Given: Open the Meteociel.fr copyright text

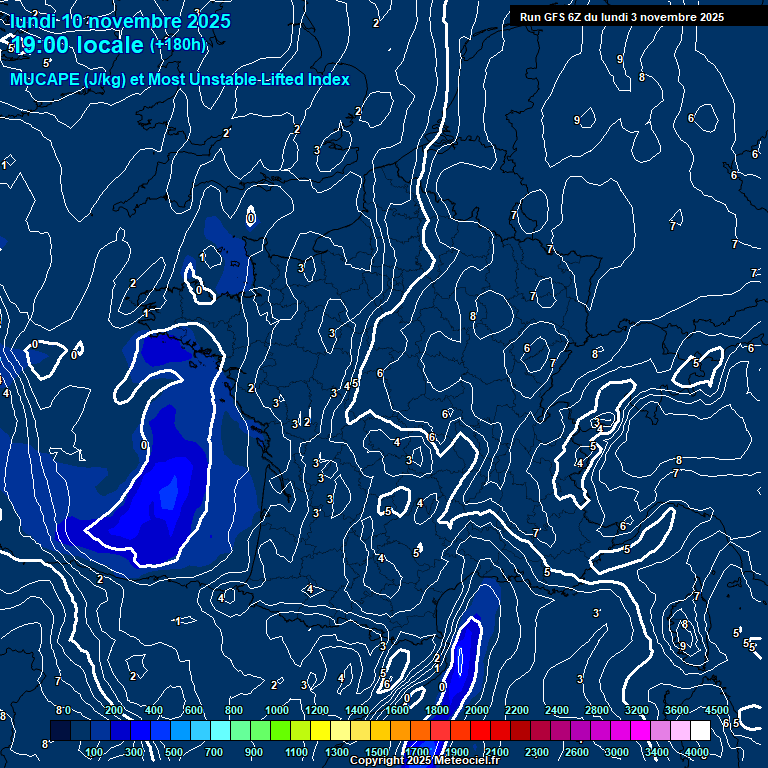Looking at the screenshot, I should (x=425, y=761).
